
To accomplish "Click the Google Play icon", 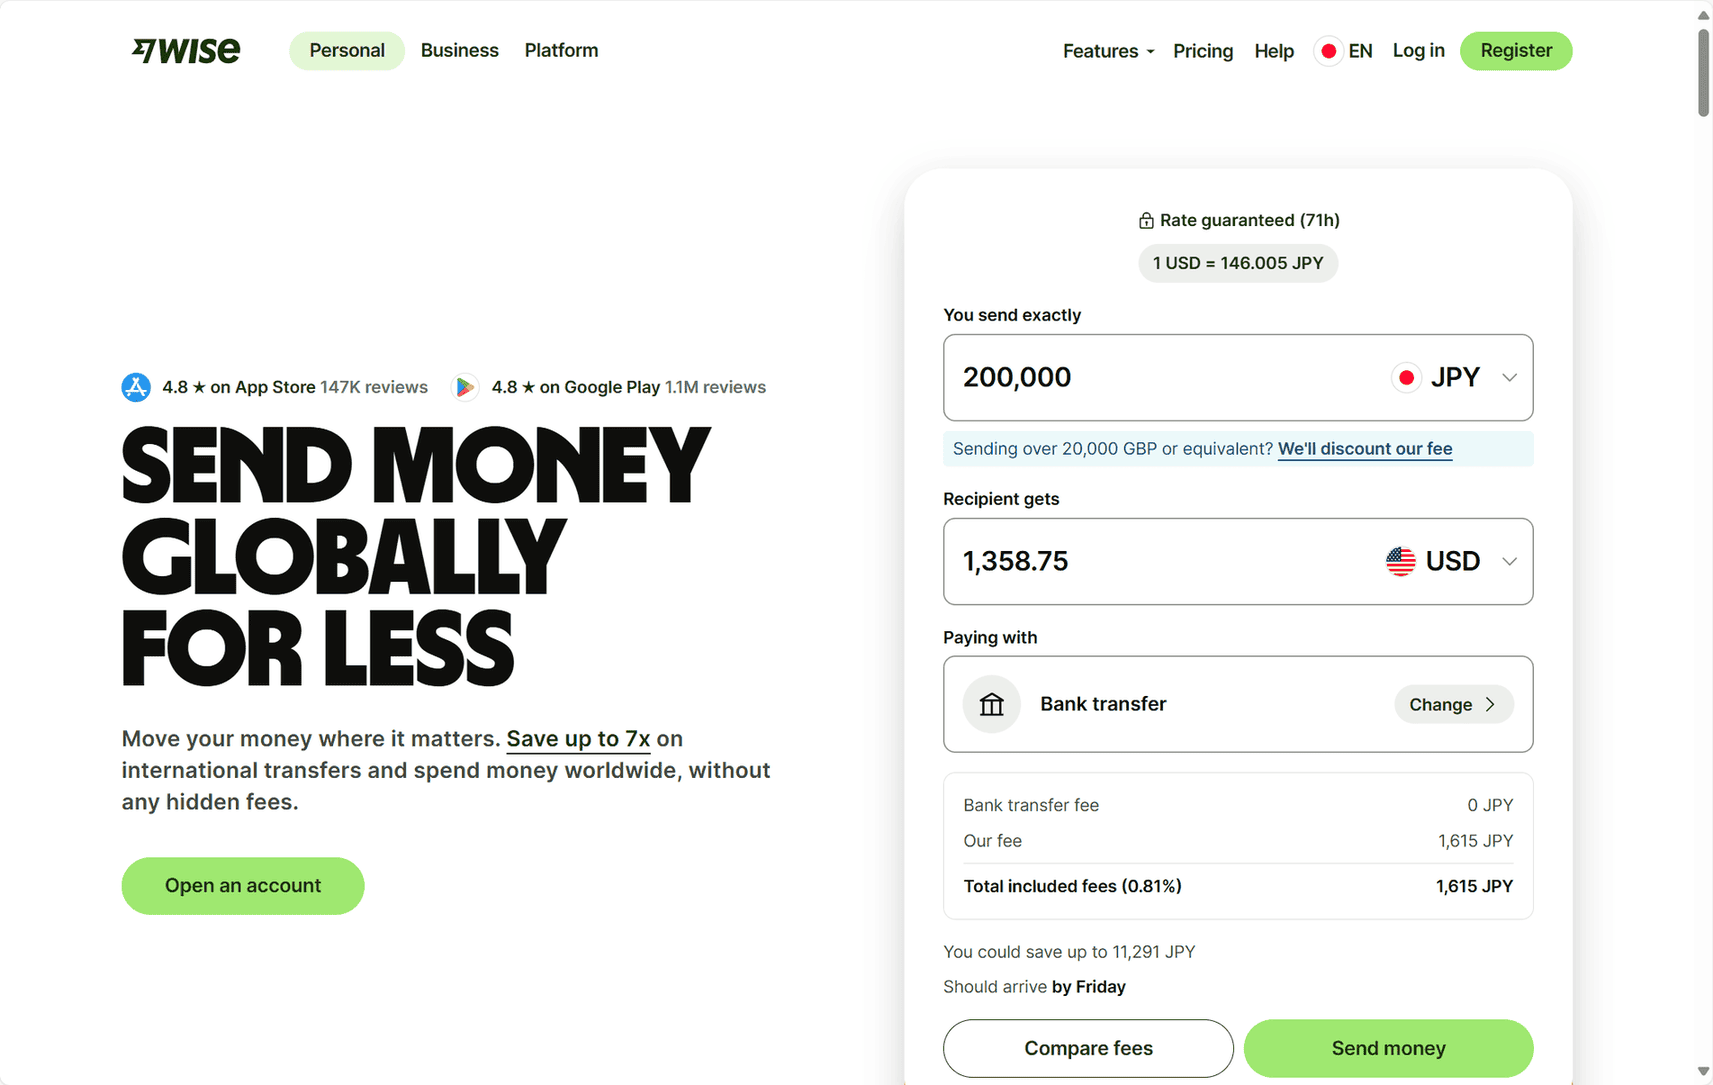I will (465, 387).
